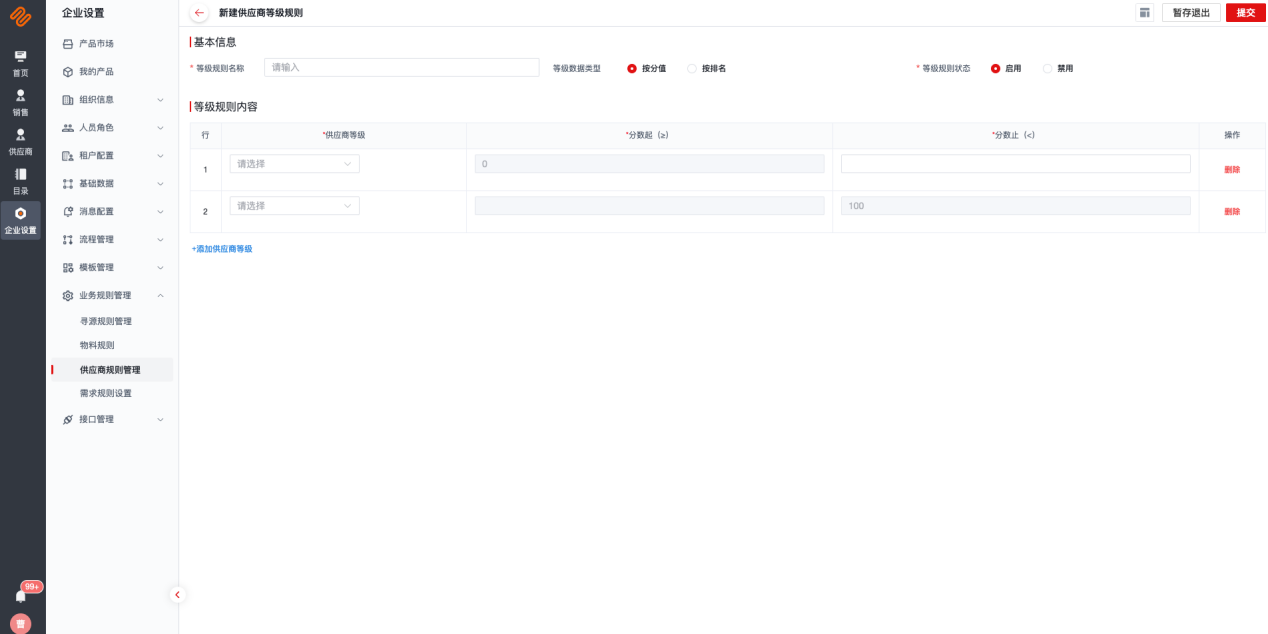Collapse sidebar with red arrow handle
The image size is (1268, 634).
click(178, 594)
